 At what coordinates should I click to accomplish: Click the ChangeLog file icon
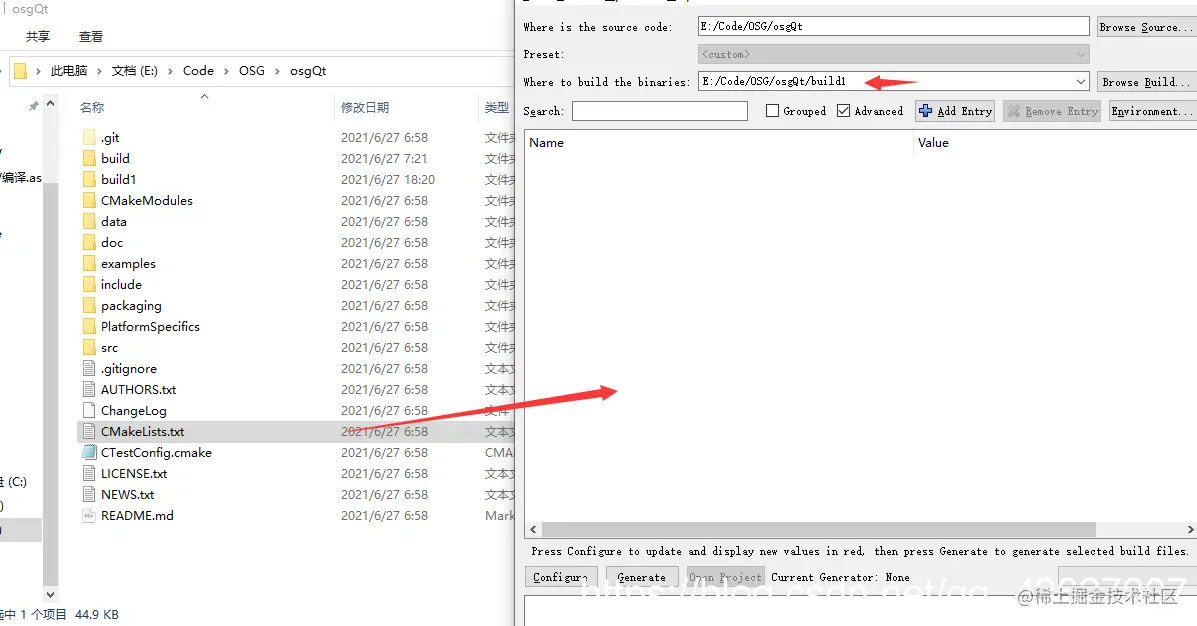(89, 410)
